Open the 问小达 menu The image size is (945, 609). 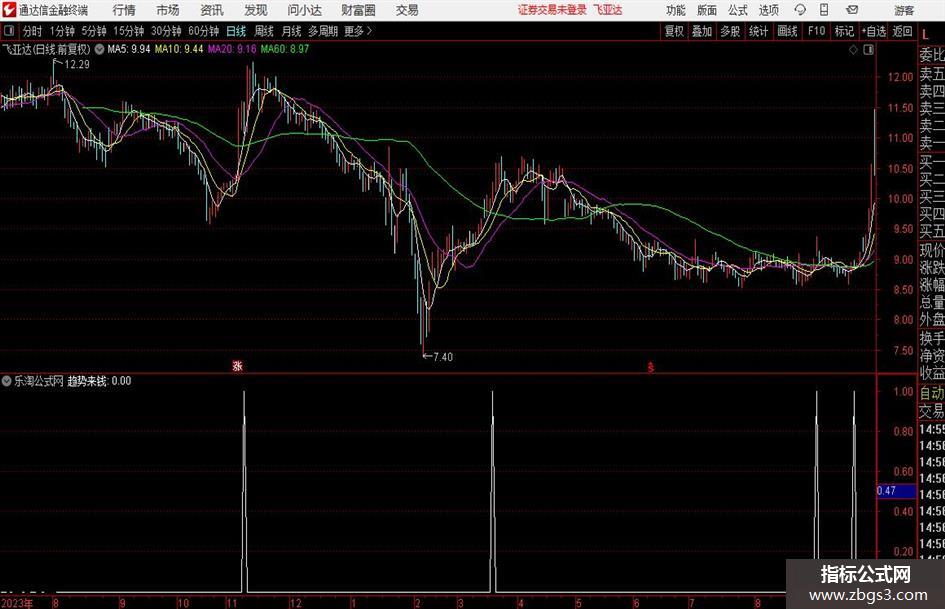click(x=304, y=10)
